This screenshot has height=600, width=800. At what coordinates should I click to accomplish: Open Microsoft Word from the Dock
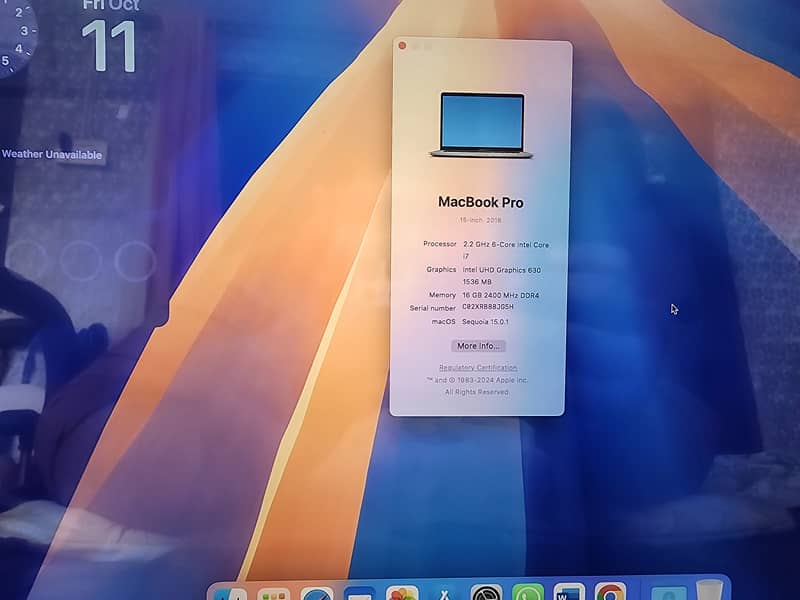[x=569, y=592]
